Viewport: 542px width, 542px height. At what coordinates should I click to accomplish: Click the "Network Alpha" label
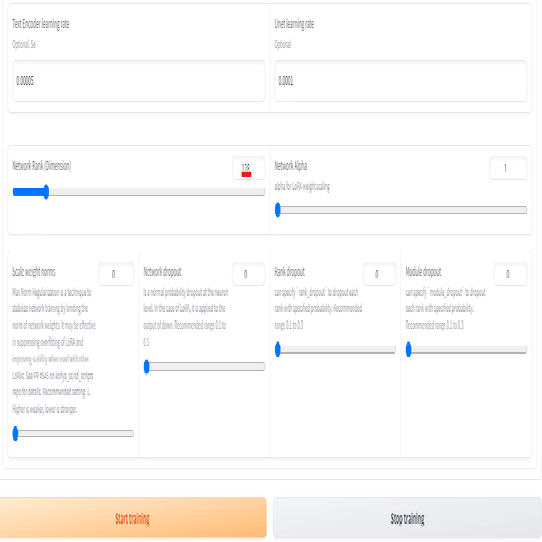[x=291, y=166]
